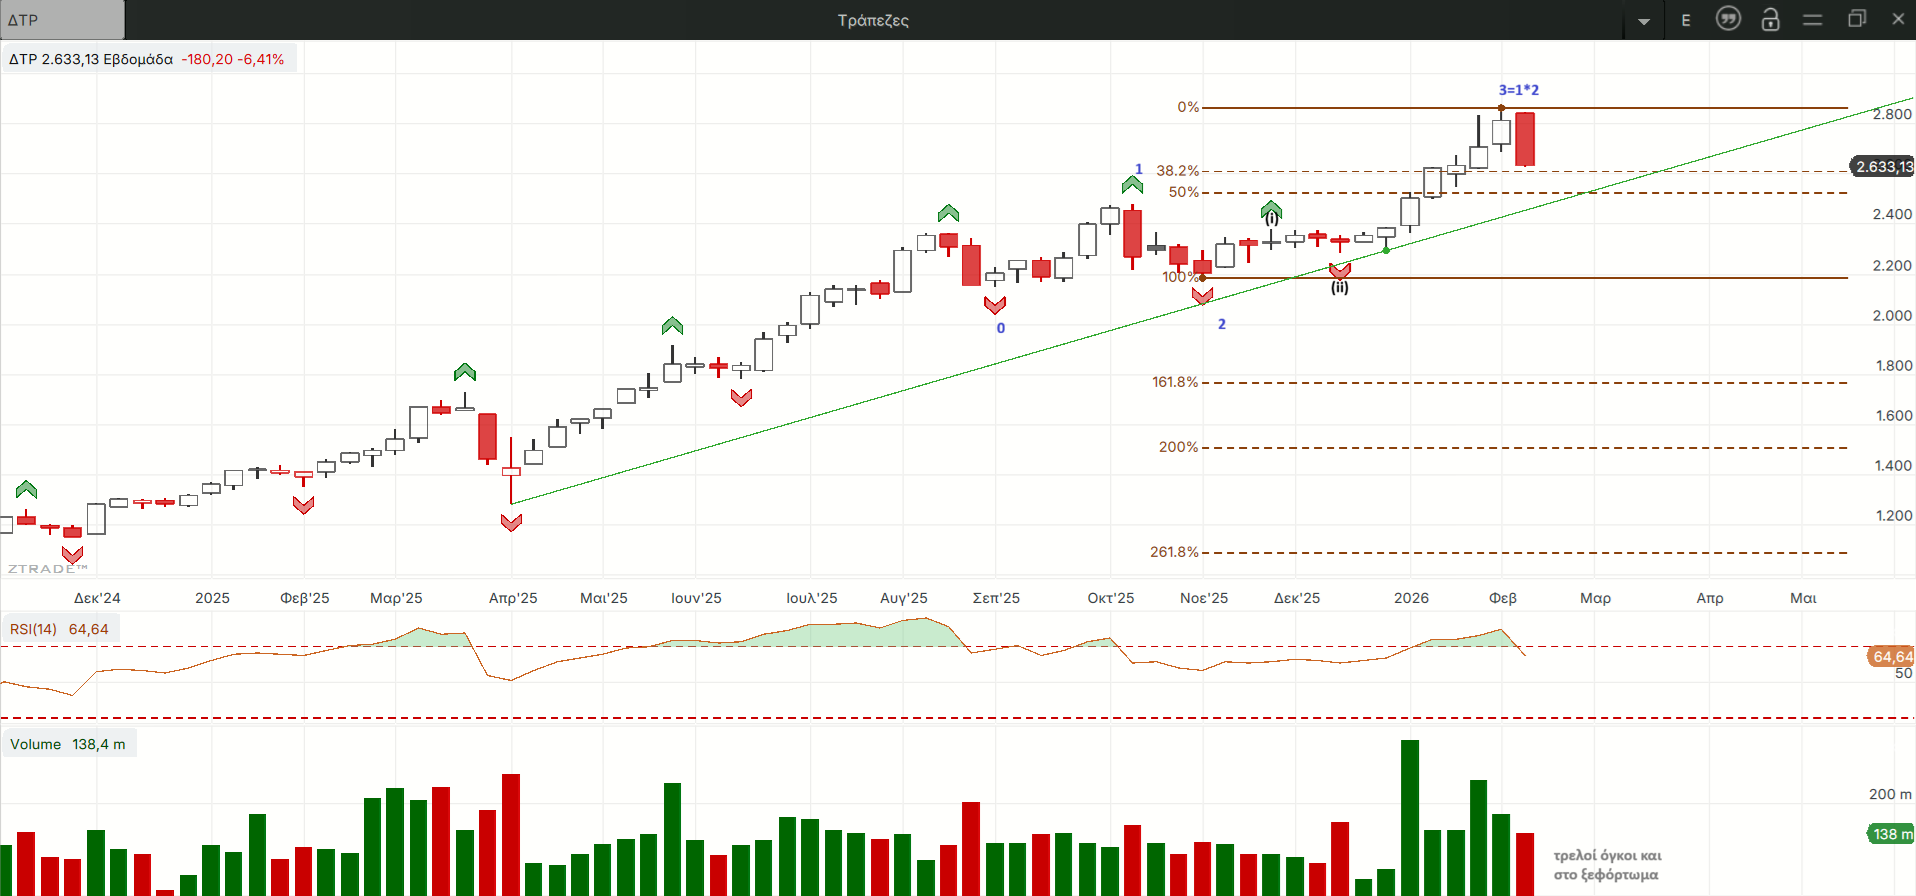
Task: Select the green up-arrow marker labeled (i)
Action: point(1271,210)
